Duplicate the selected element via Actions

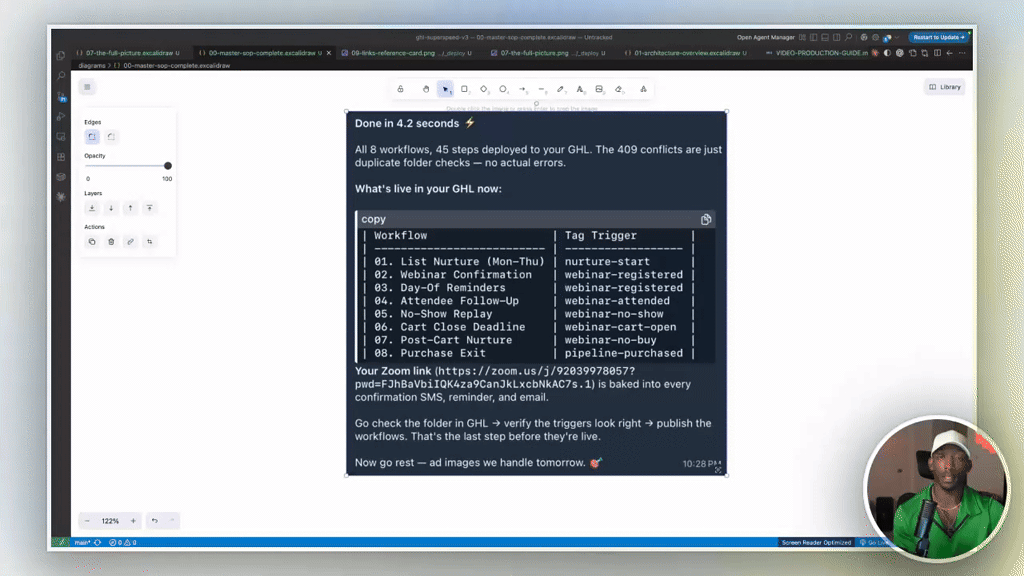[x=91, y=241]
